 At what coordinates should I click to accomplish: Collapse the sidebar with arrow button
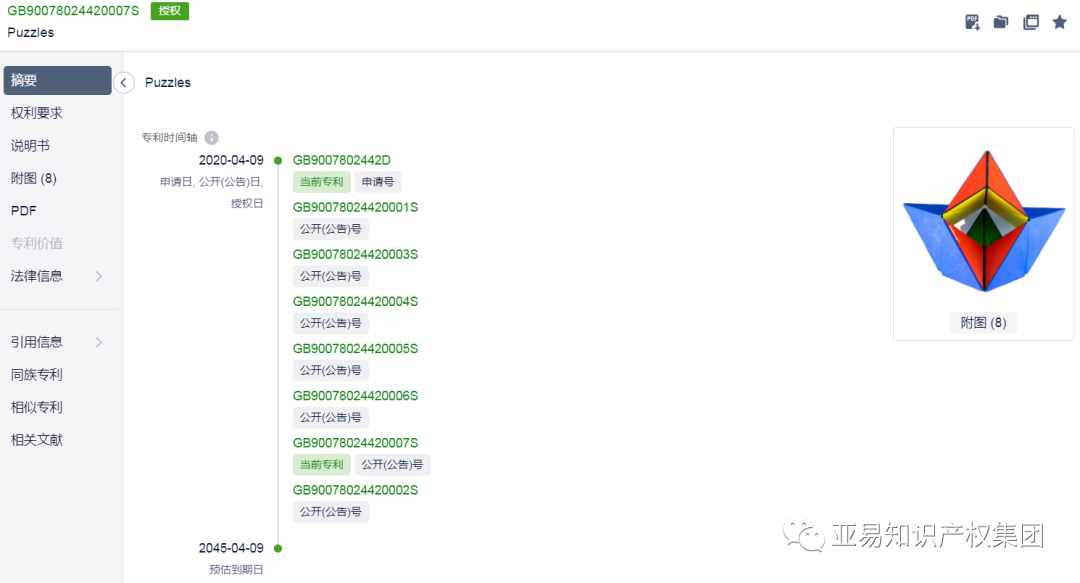point(123,83)
